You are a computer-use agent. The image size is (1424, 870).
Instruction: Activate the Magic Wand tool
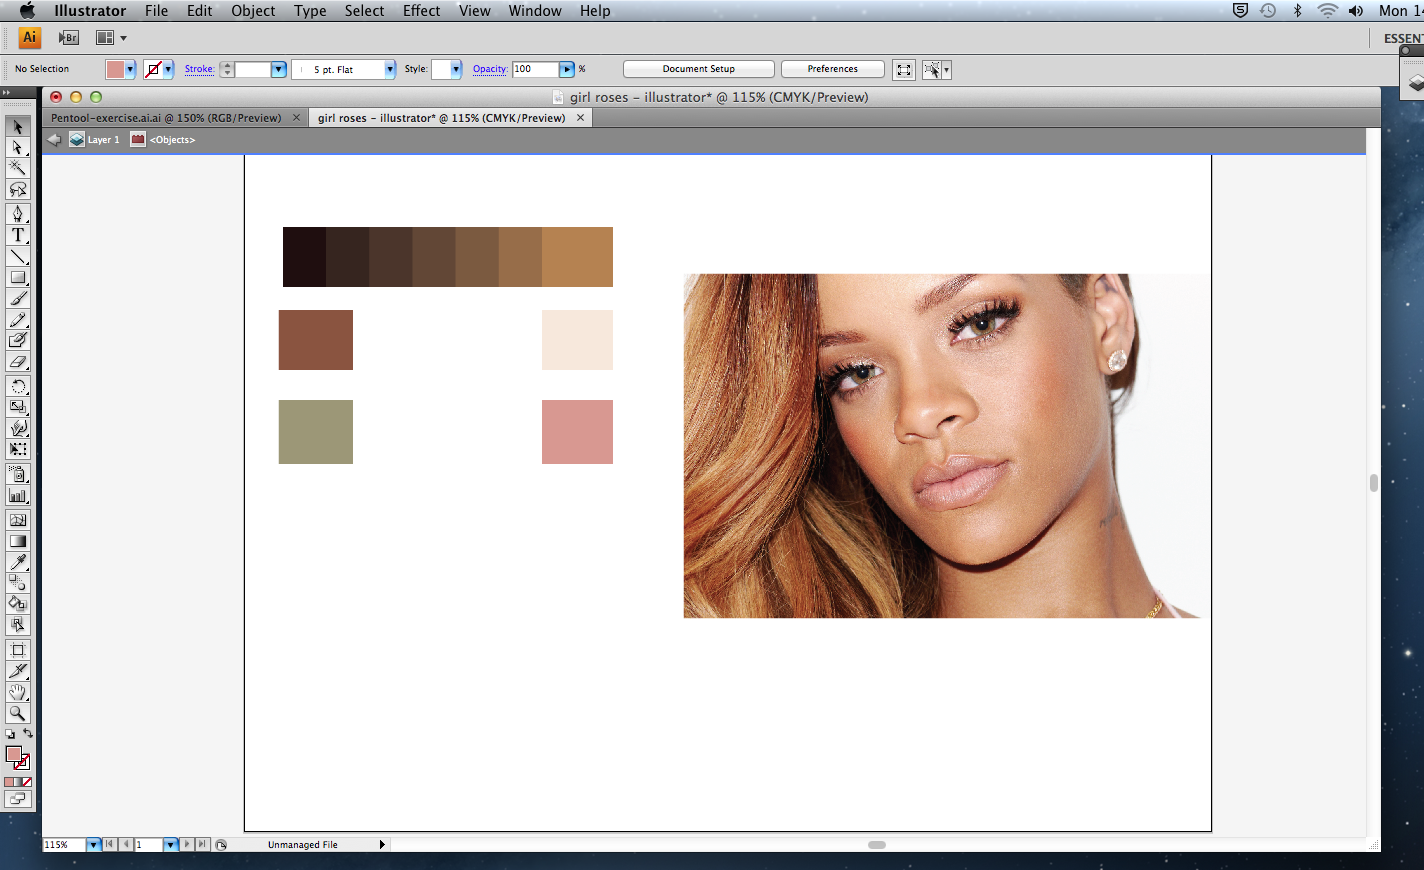tap(17, 169)
